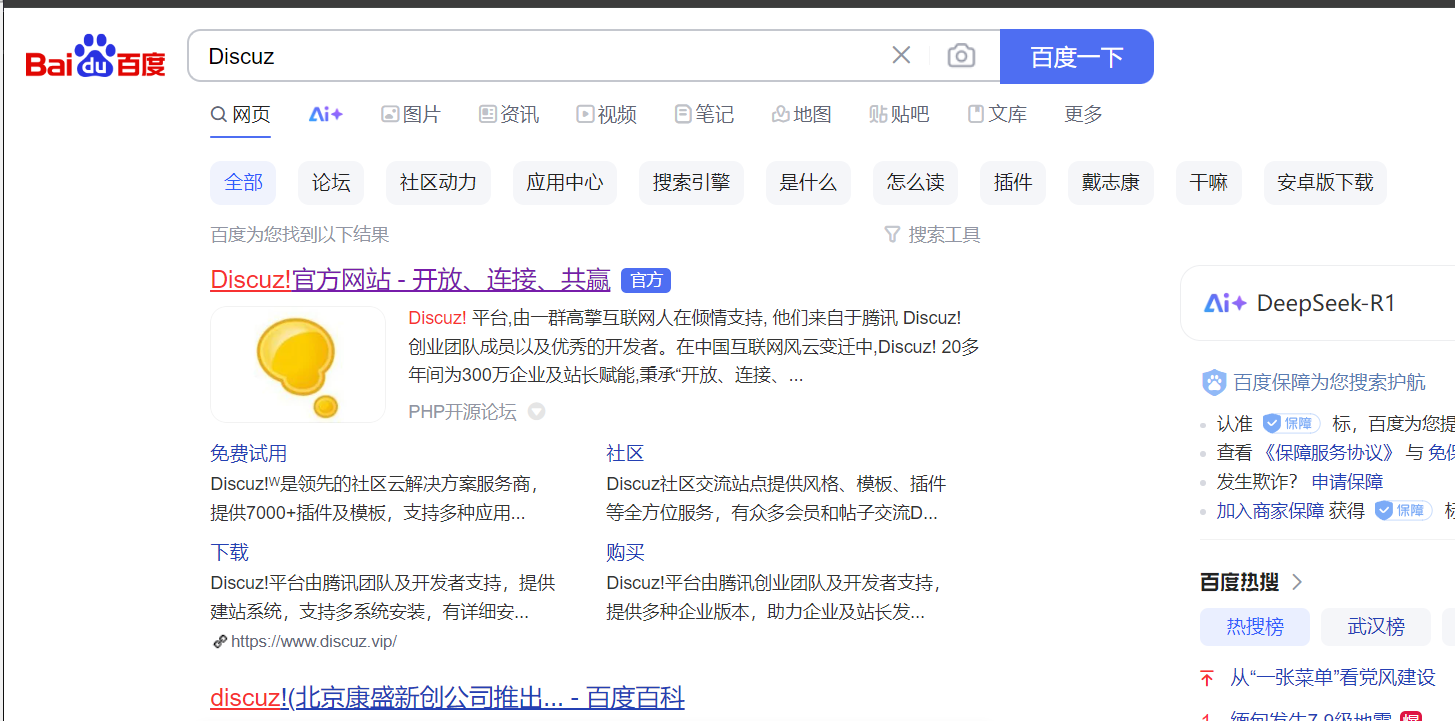Open the AI+ tab
Image resolution: width=1455 pixels, height=721 pixels.
click(326, 114)
